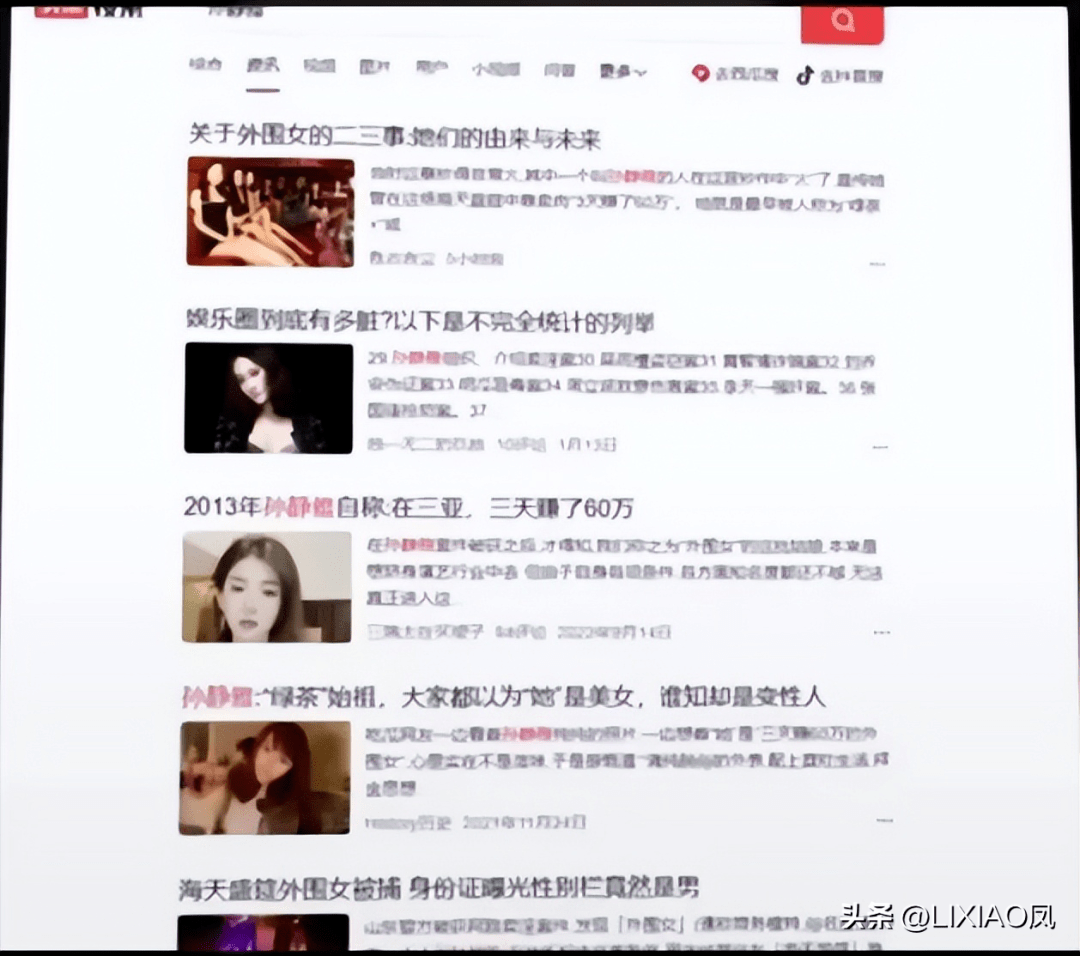Open more options for the 外围女的二三事 result
The image size is (1080, 956).
point(877,263)
